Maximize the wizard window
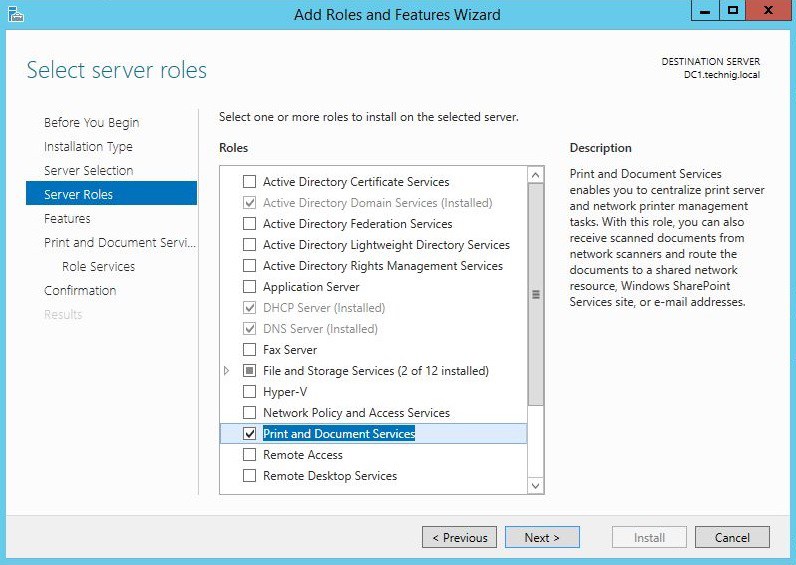The image size is (796, 565). tap(733, 11)
